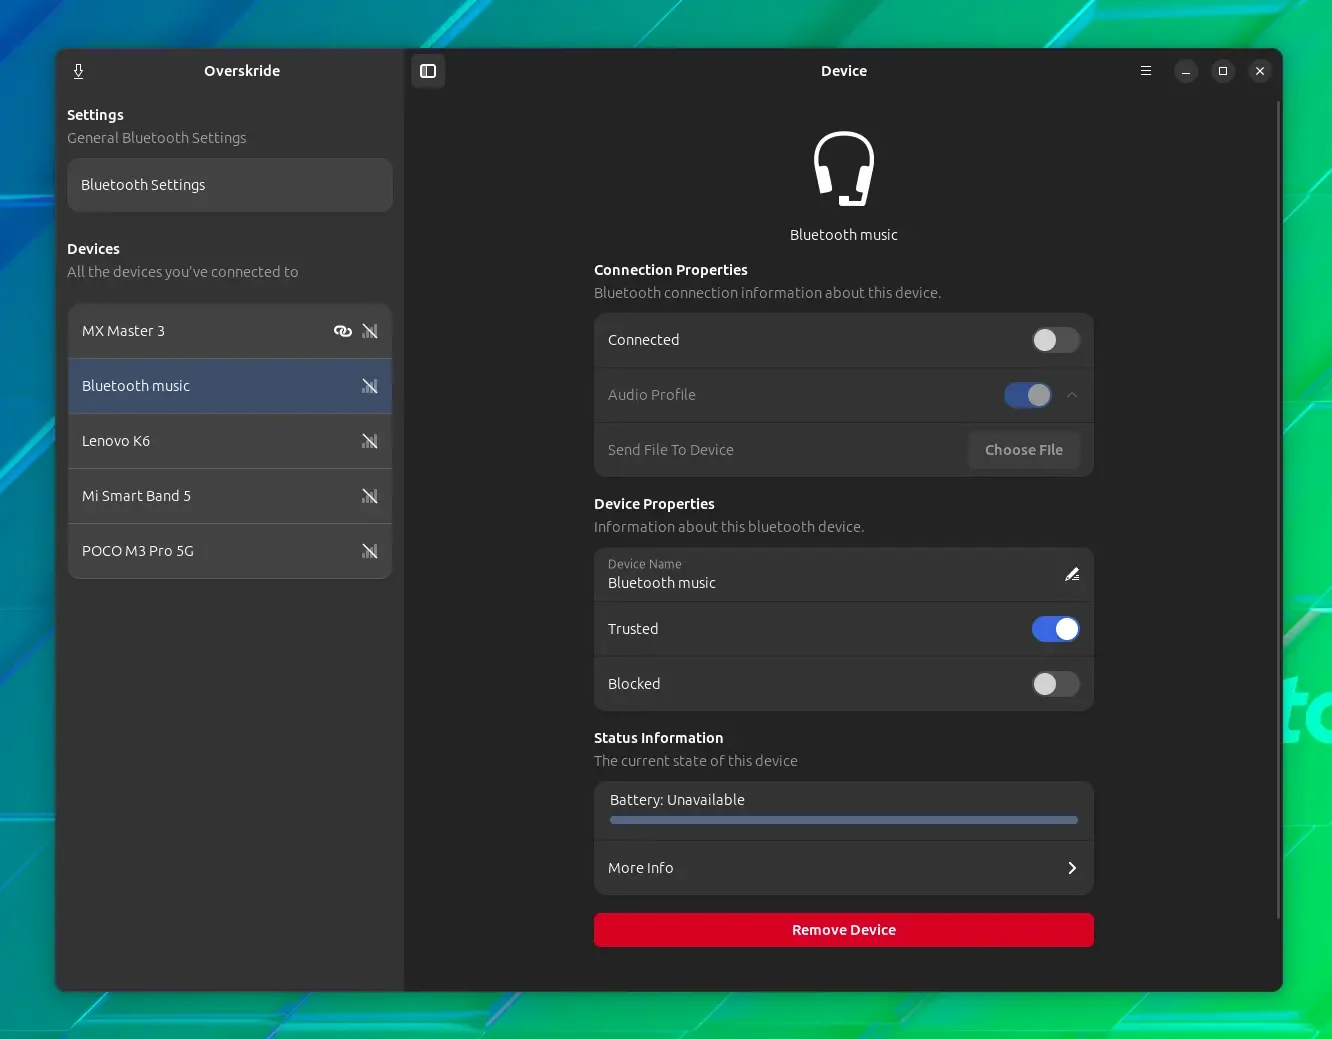Click the Choose File button
The width and height of the screenshot is (1332, 1039).
pyautogui.click(x=1024, y=450)
